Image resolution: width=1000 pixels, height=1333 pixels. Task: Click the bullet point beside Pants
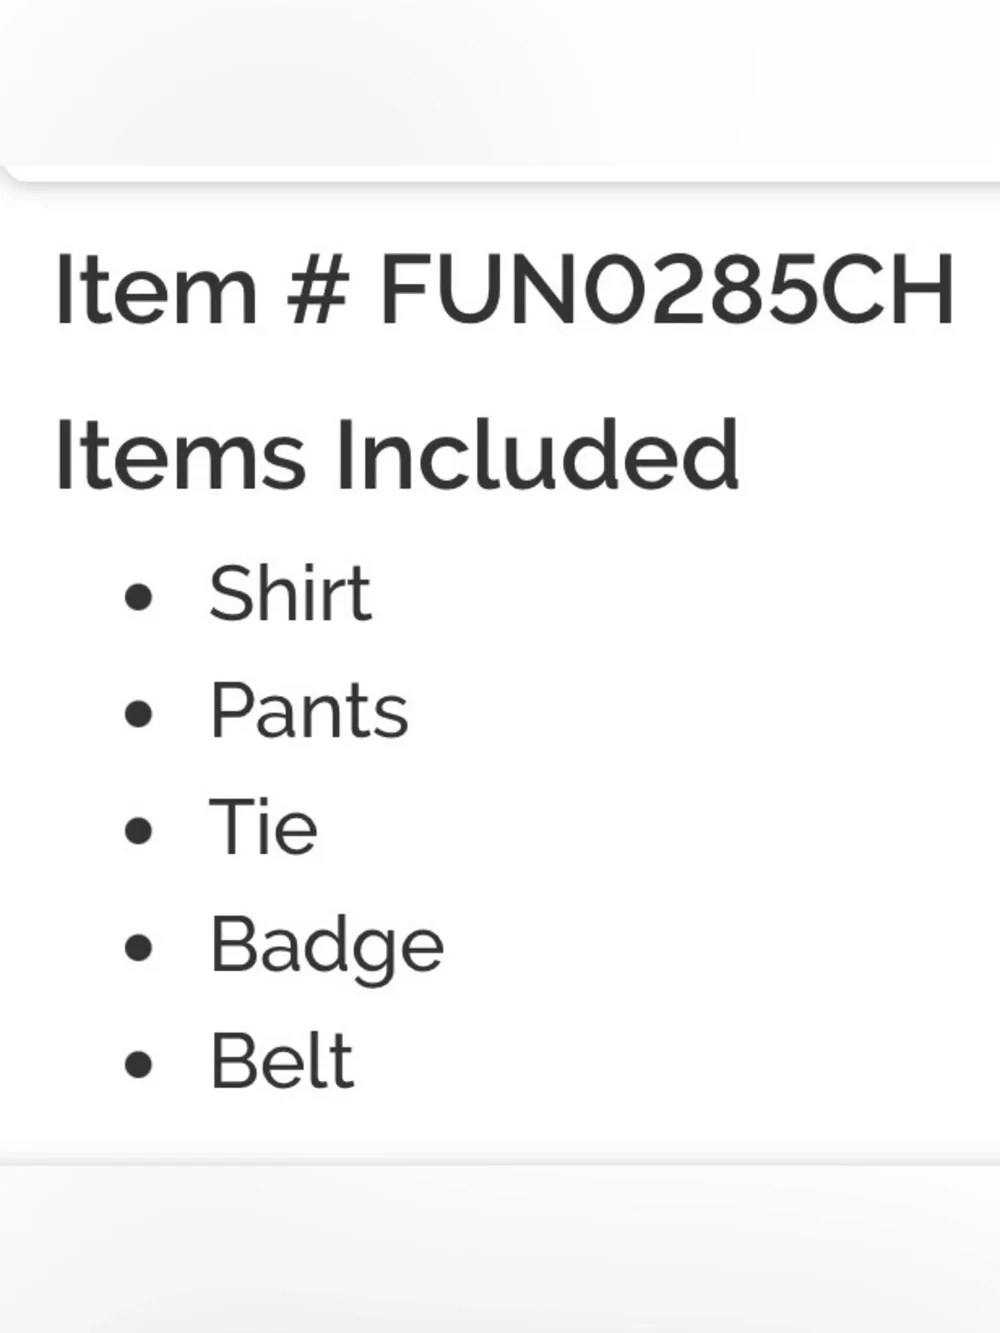click(139, 714)
